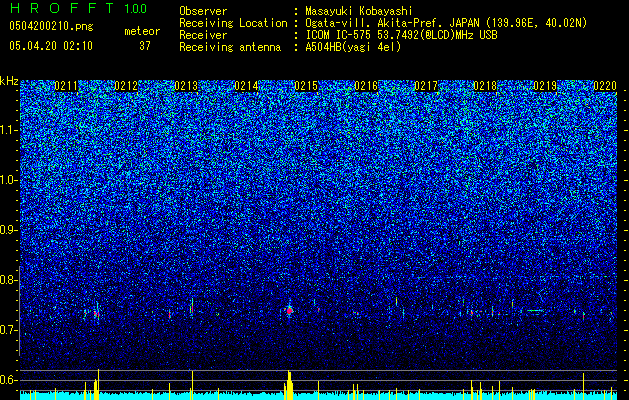Select the file name 0504200210.png
Image resolution: width=629 pixels, height=400 pixels.
click(51, 26)
